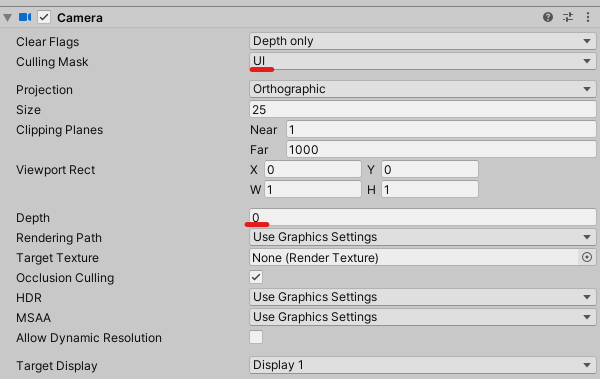Click the Viewport Rect W field
The image size is (600, 379).
(313, 190)
